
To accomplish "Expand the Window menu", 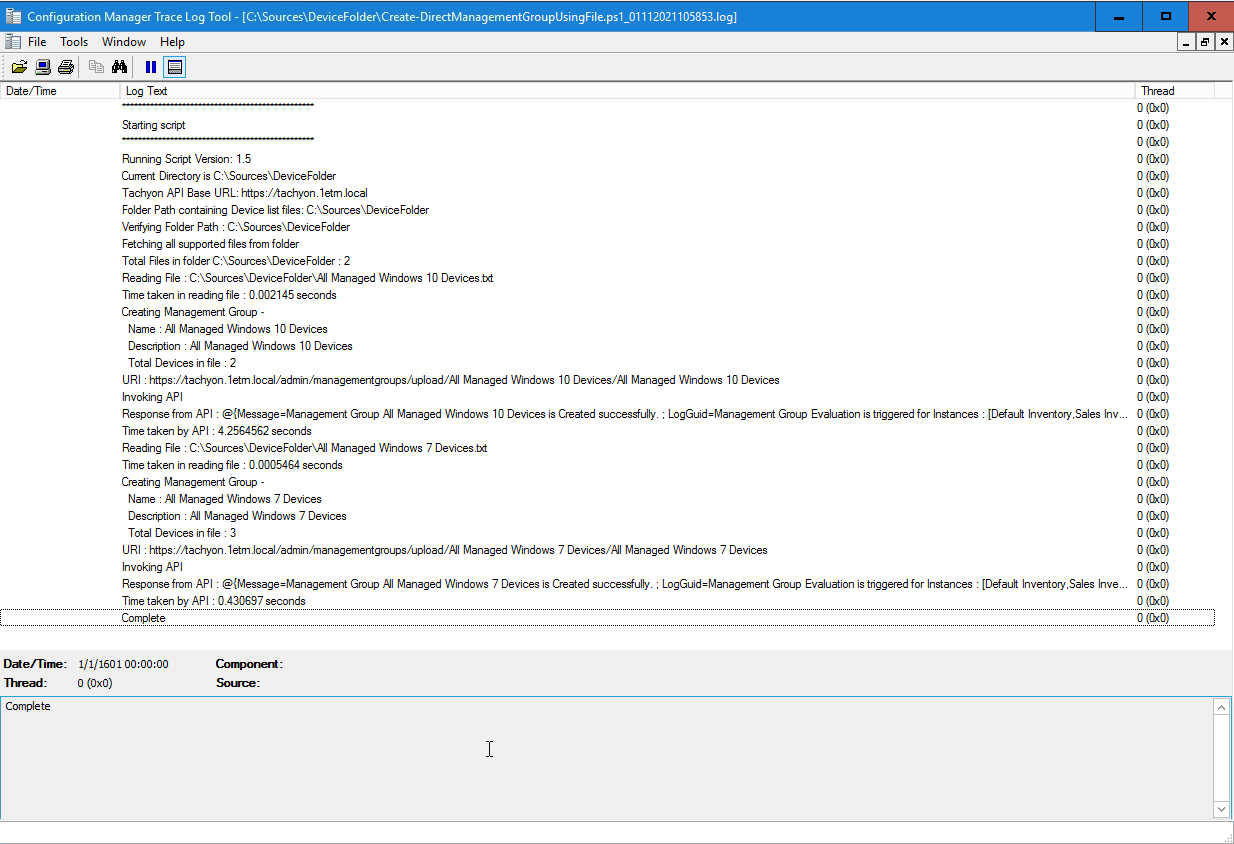I will tap(124, 42).
